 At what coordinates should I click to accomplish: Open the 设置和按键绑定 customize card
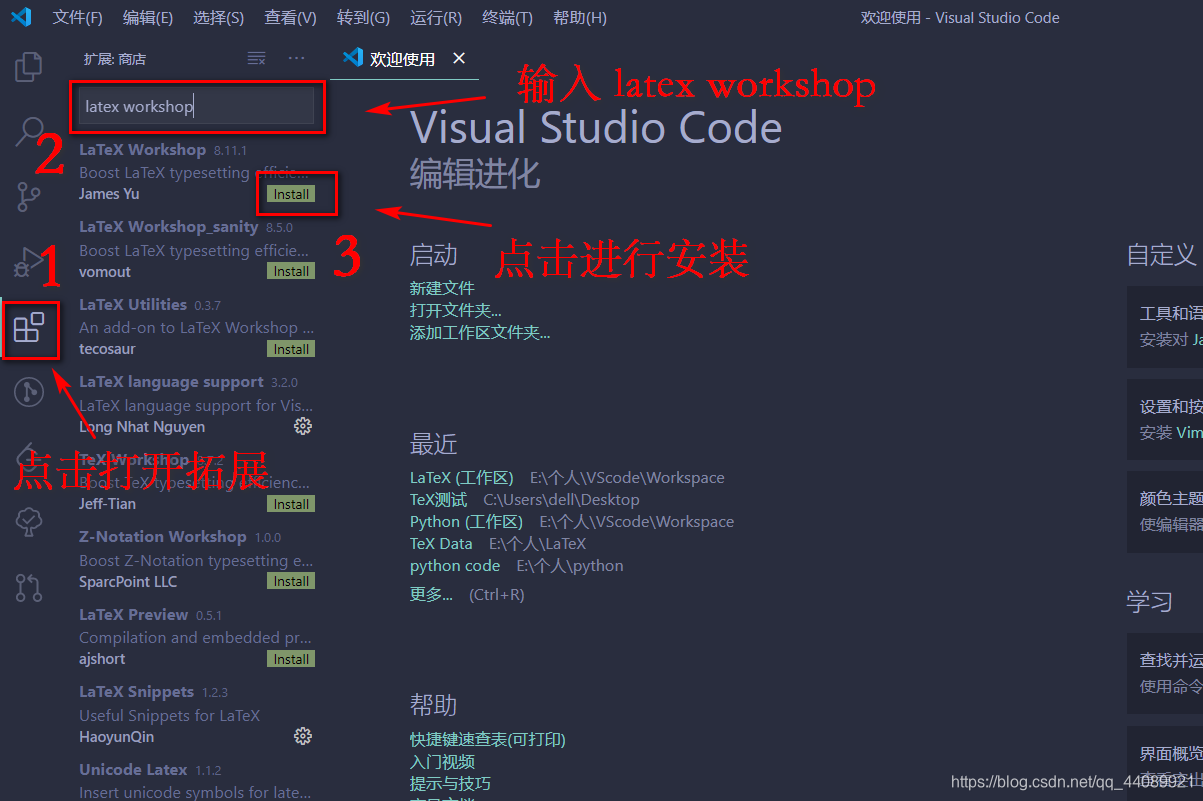point(1165,419)
